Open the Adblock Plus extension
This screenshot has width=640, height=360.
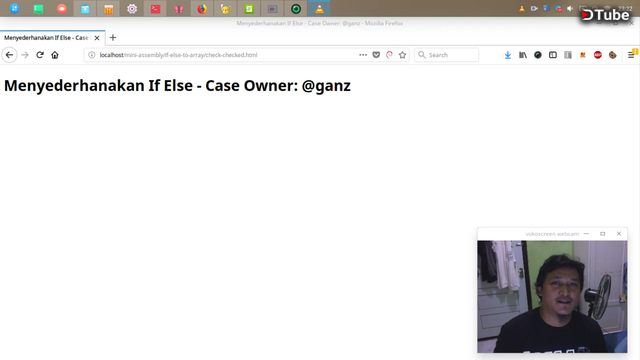(598, 55)
